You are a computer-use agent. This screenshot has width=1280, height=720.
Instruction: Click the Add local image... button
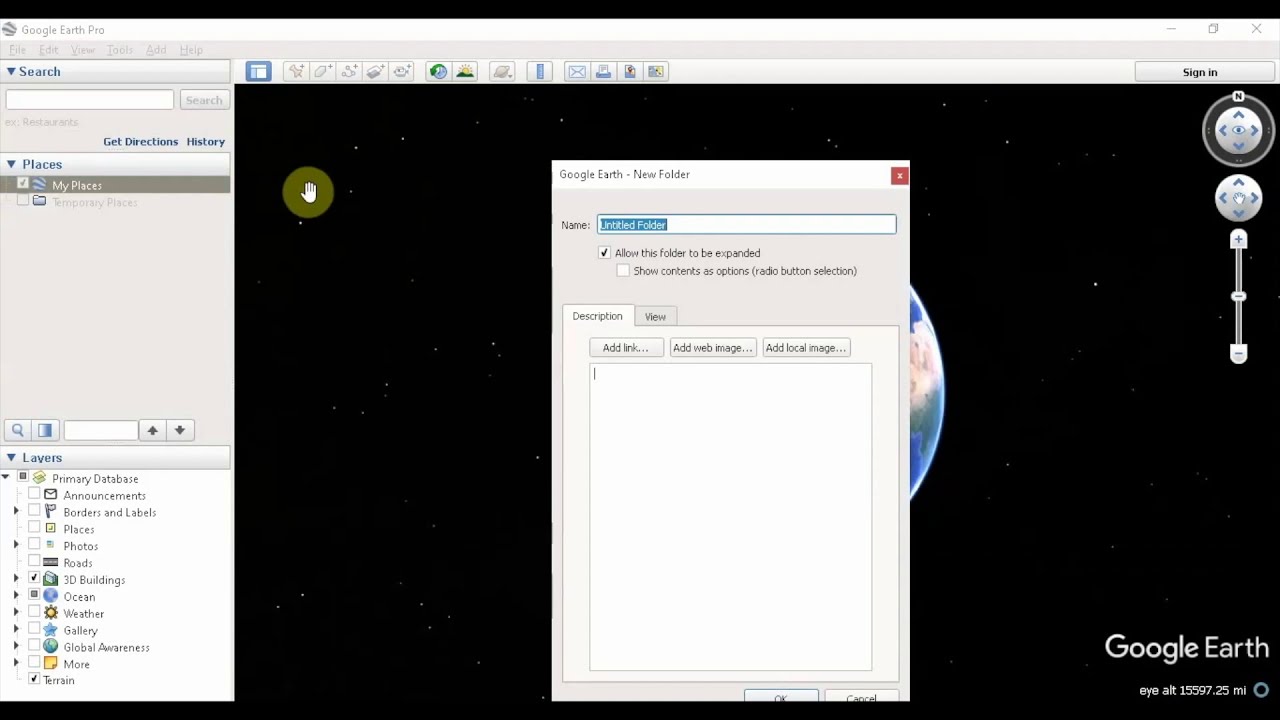click(x=806, y=348)
